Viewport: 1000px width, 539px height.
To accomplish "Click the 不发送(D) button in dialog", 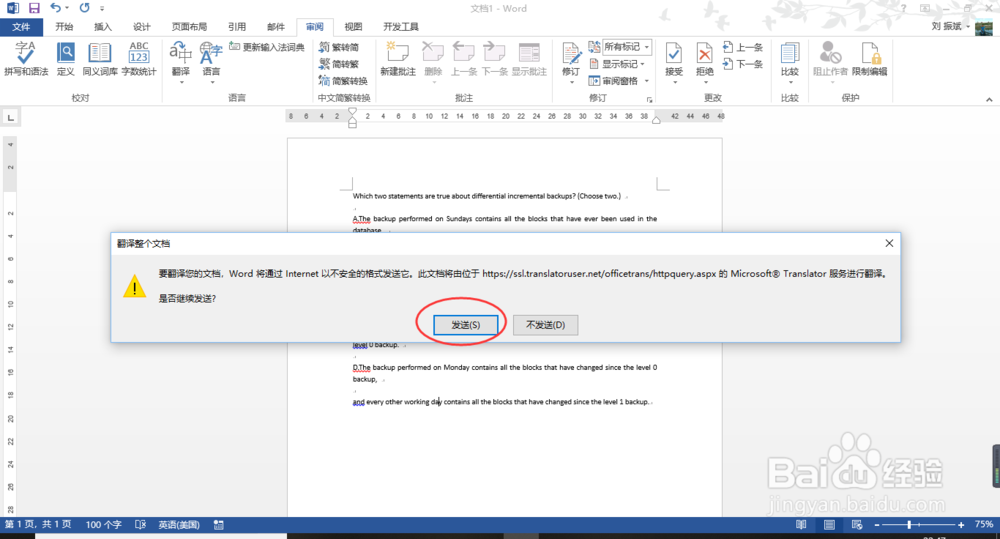I will 545,325.
